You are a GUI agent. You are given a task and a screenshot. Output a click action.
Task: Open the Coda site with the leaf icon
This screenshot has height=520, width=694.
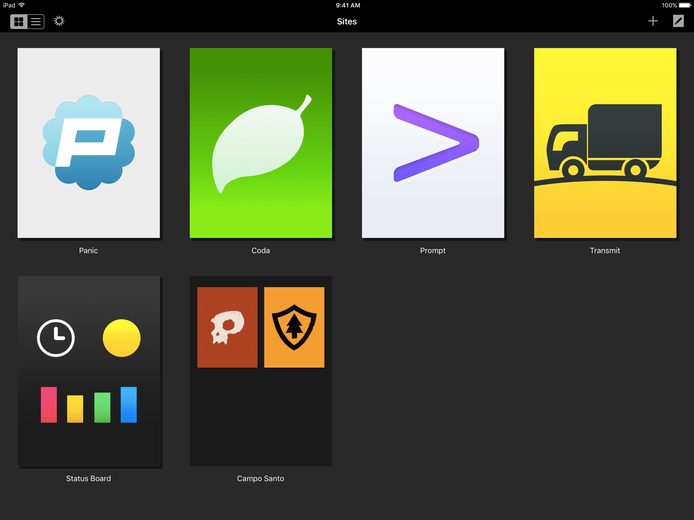point(261,143)
